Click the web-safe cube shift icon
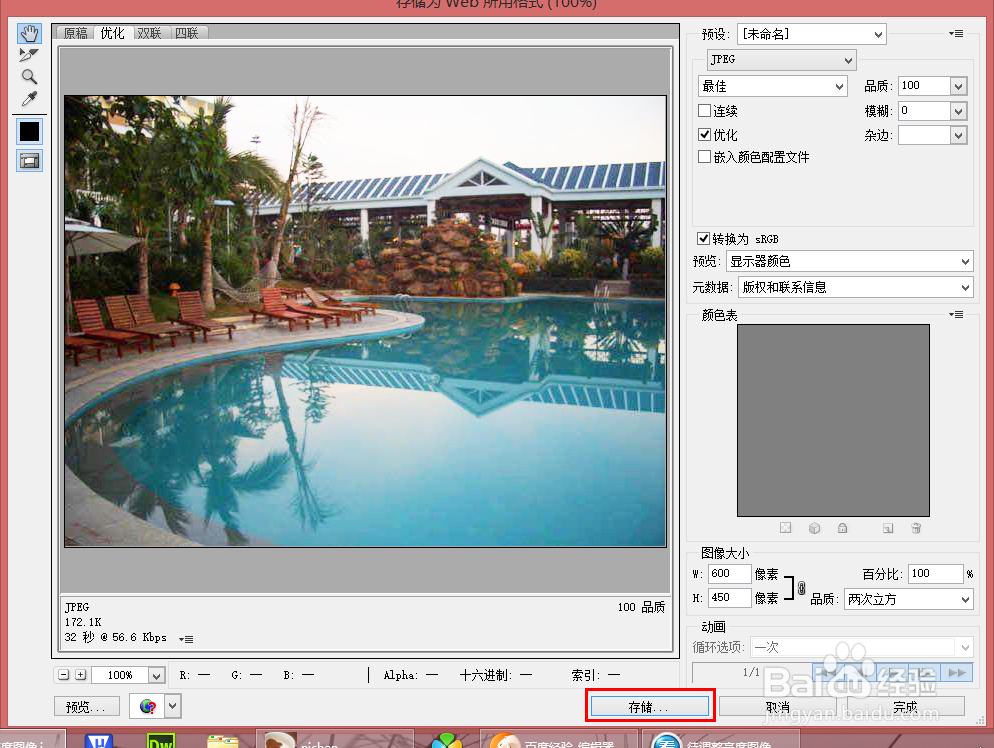Viewport: 994px width, 748px height. (815, 528)
